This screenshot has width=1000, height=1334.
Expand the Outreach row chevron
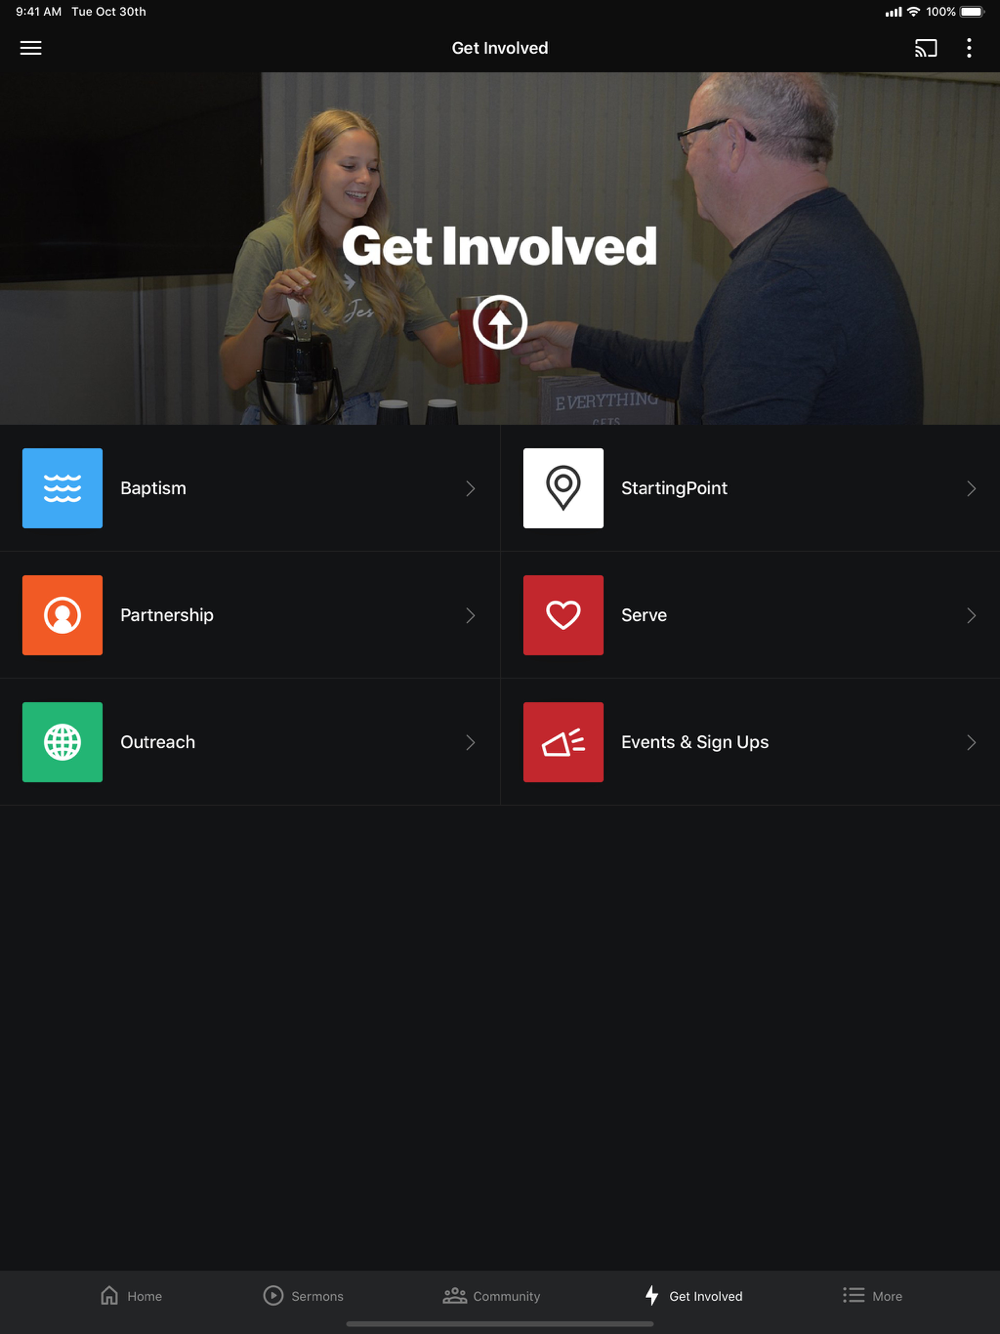click(470, 742)
